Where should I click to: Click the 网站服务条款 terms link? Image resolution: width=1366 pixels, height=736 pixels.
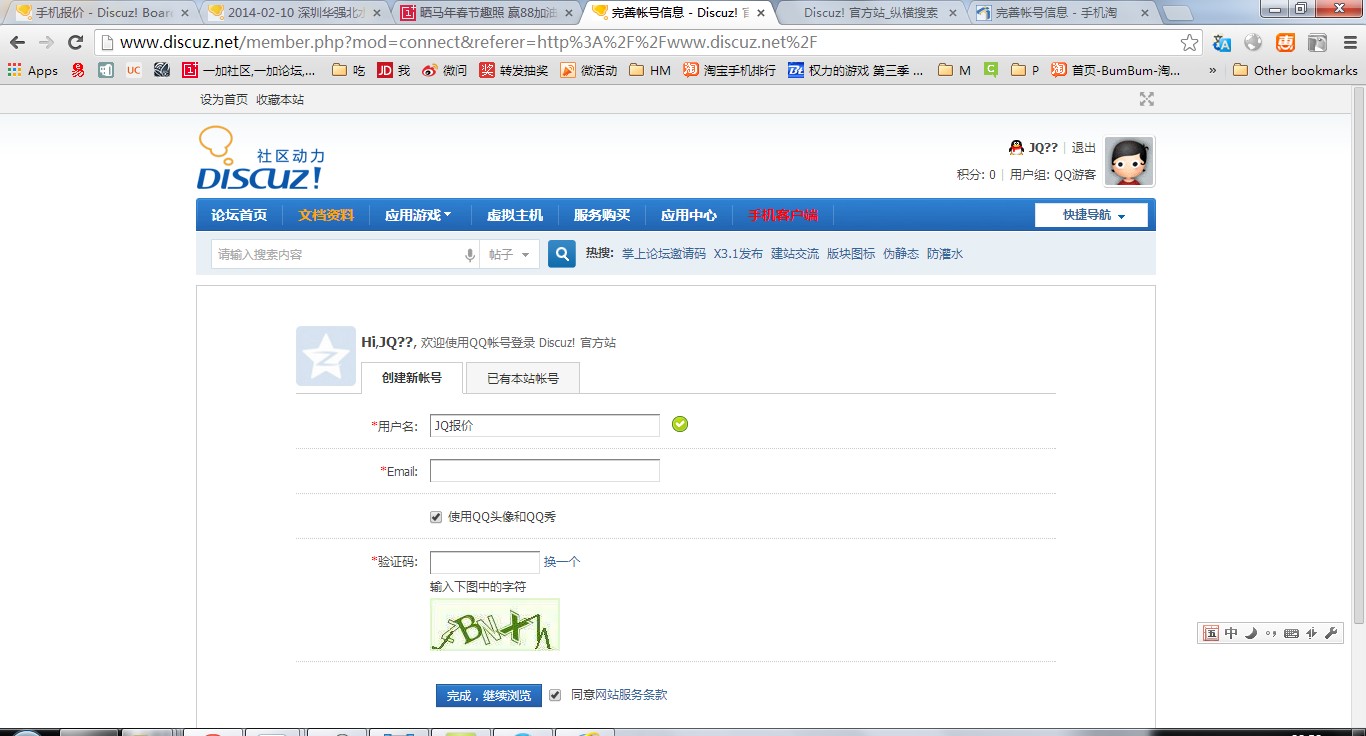[631, 695]
